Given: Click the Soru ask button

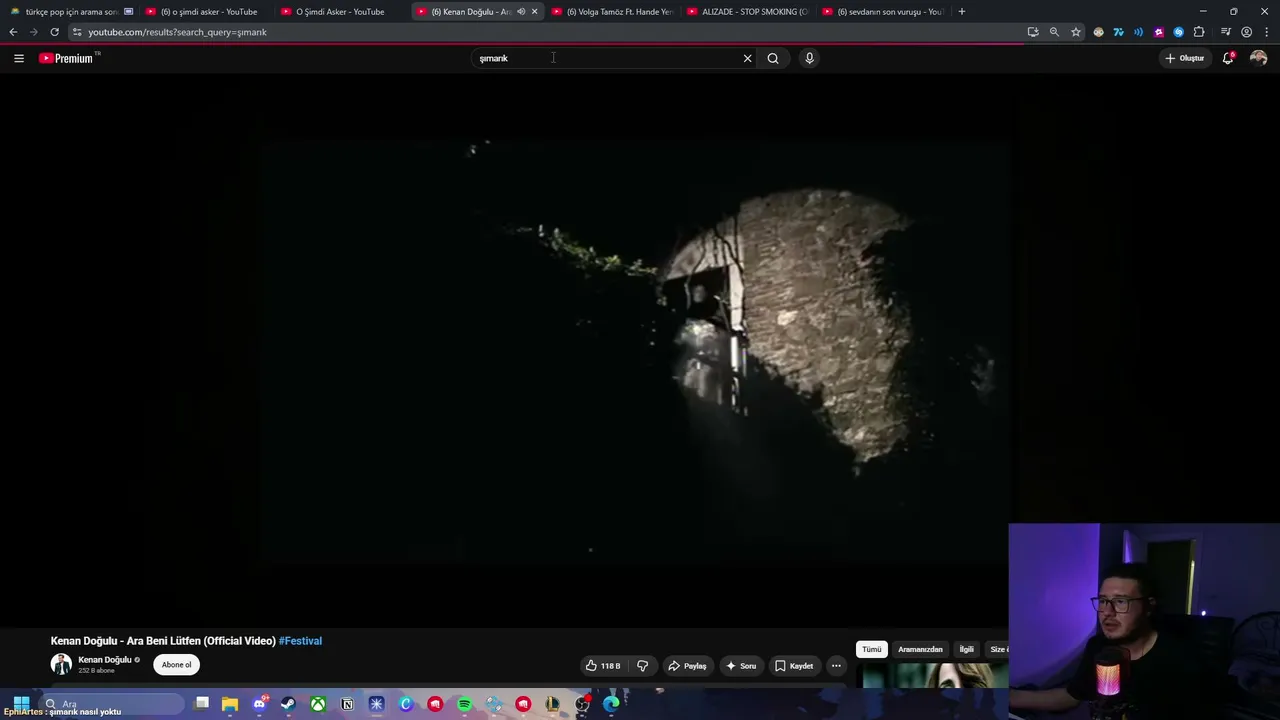Looking at the screenshot, I should (741, 666).
